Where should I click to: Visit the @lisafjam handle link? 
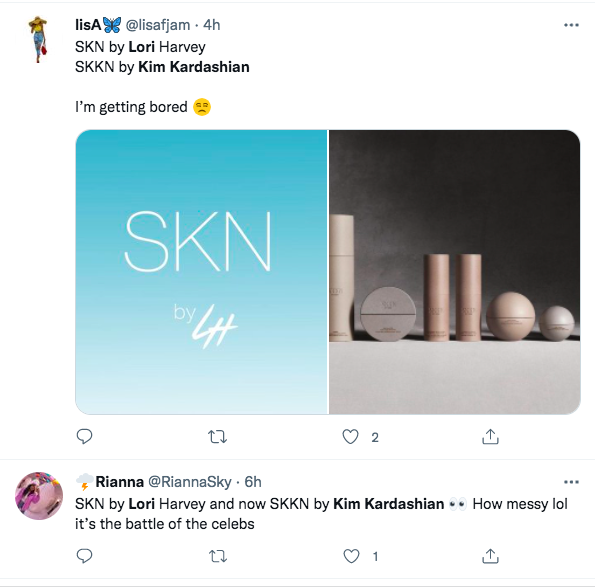158,25
